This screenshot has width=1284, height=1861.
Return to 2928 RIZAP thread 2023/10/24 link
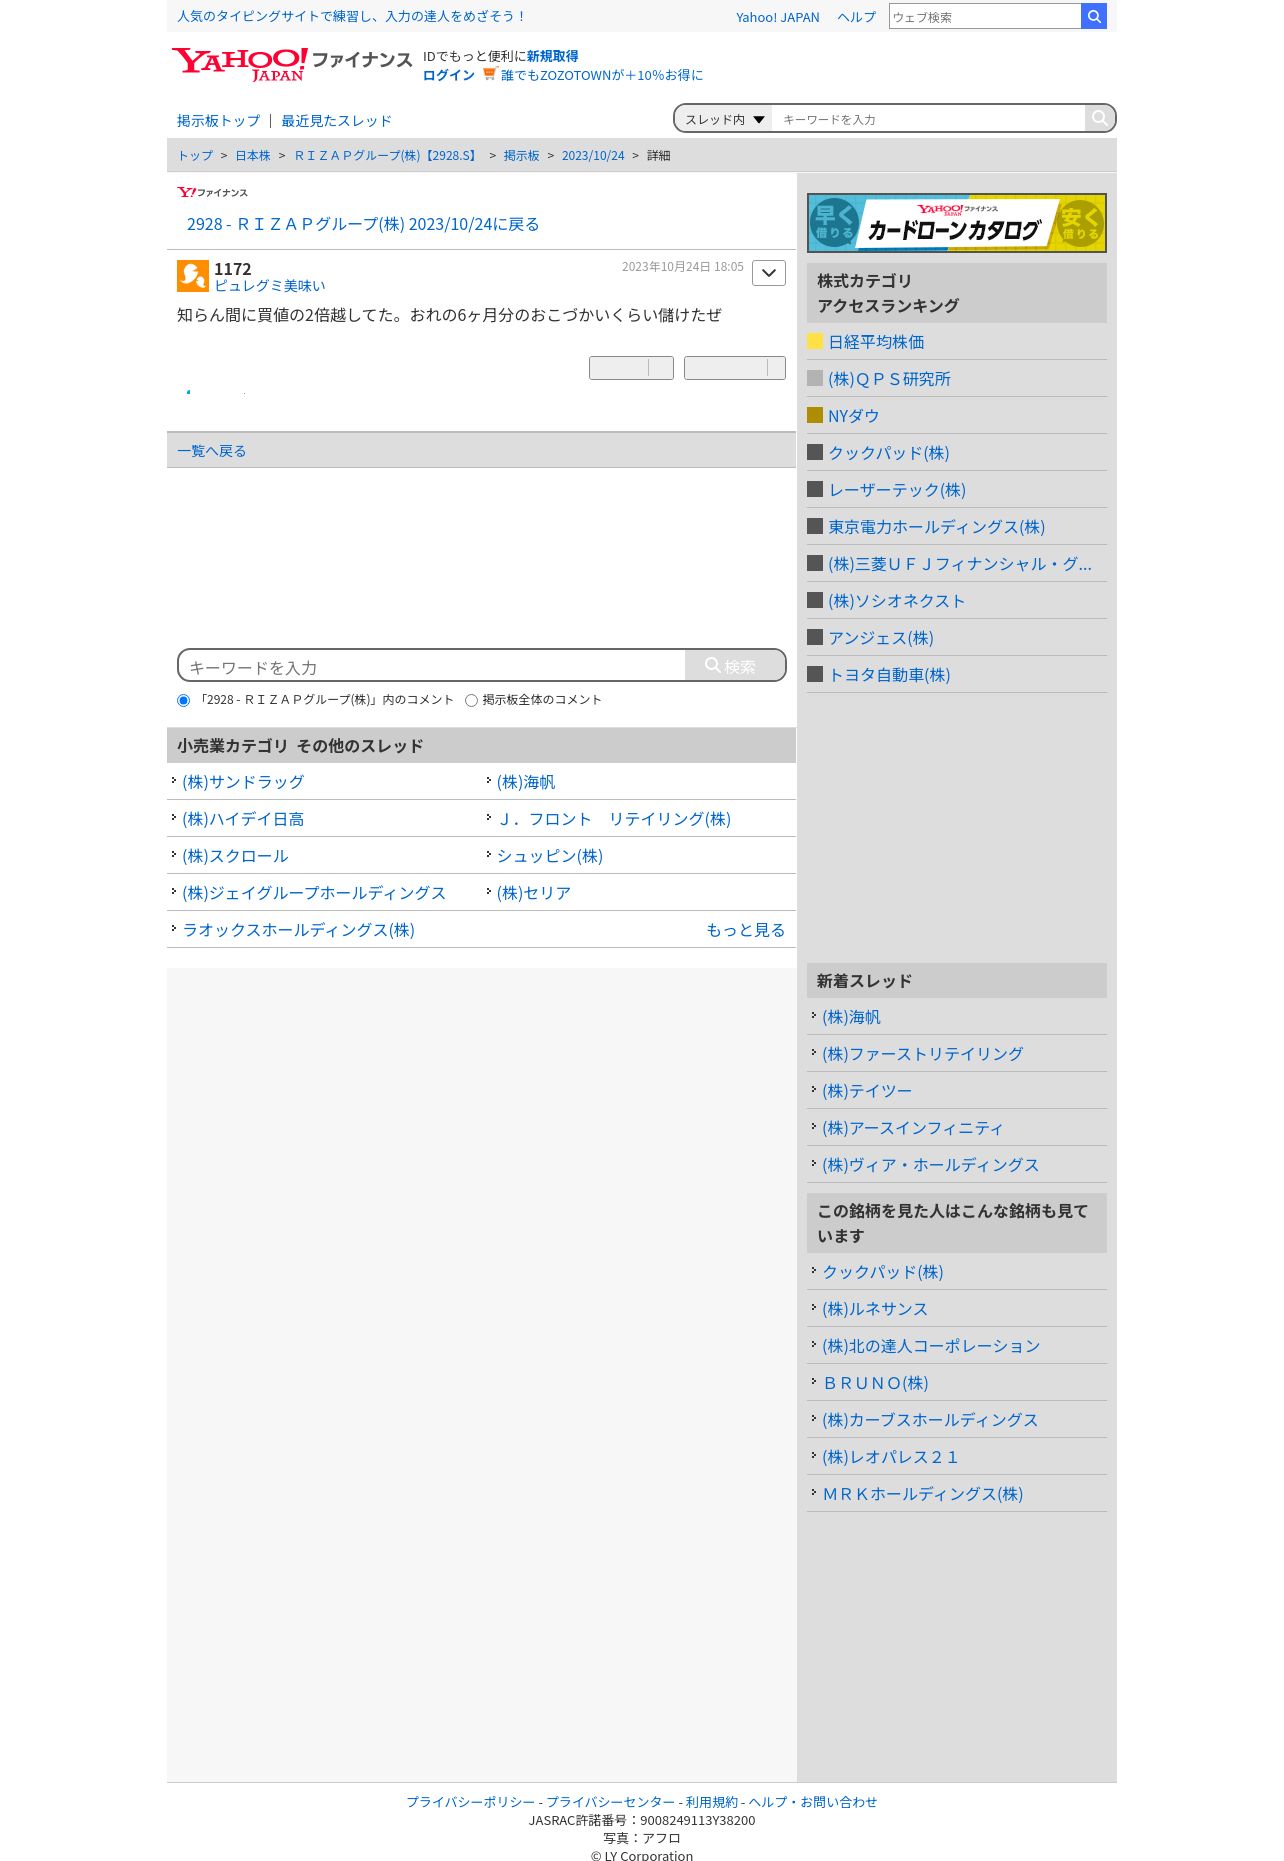(x=363, y=224)
